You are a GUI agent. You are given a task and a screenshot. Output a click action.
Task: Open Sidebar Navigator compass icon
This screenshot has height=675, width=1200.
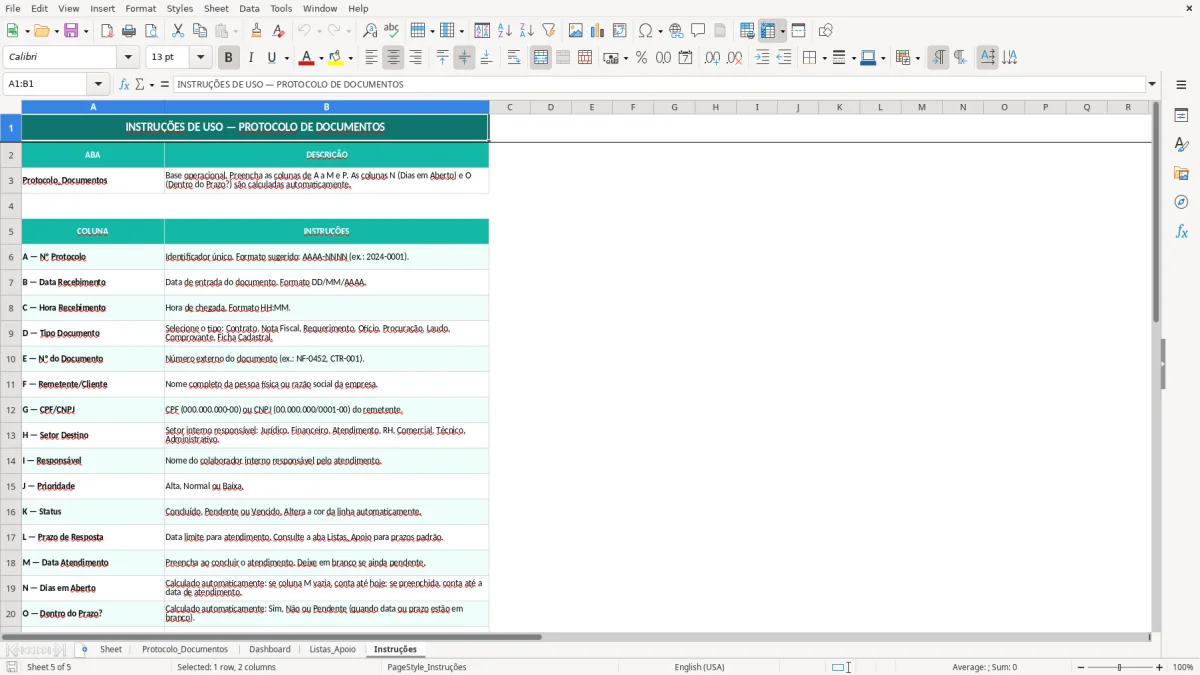pyautogui.click(x=1181, y=202)
